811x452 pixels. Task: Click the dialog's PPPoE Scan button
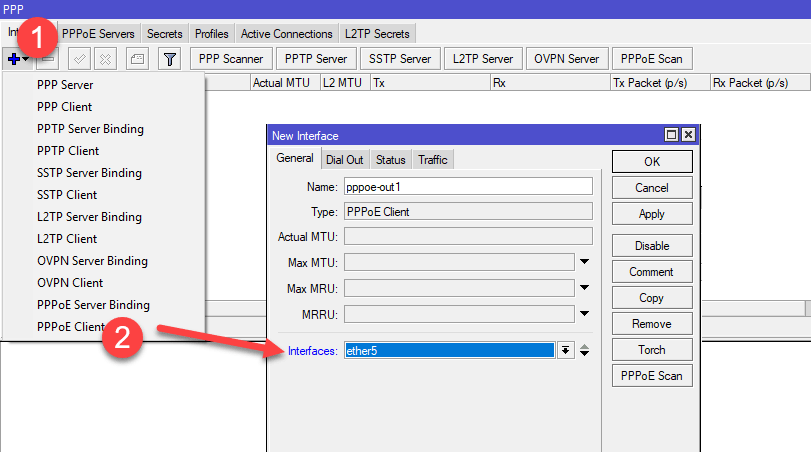point(652,376)
